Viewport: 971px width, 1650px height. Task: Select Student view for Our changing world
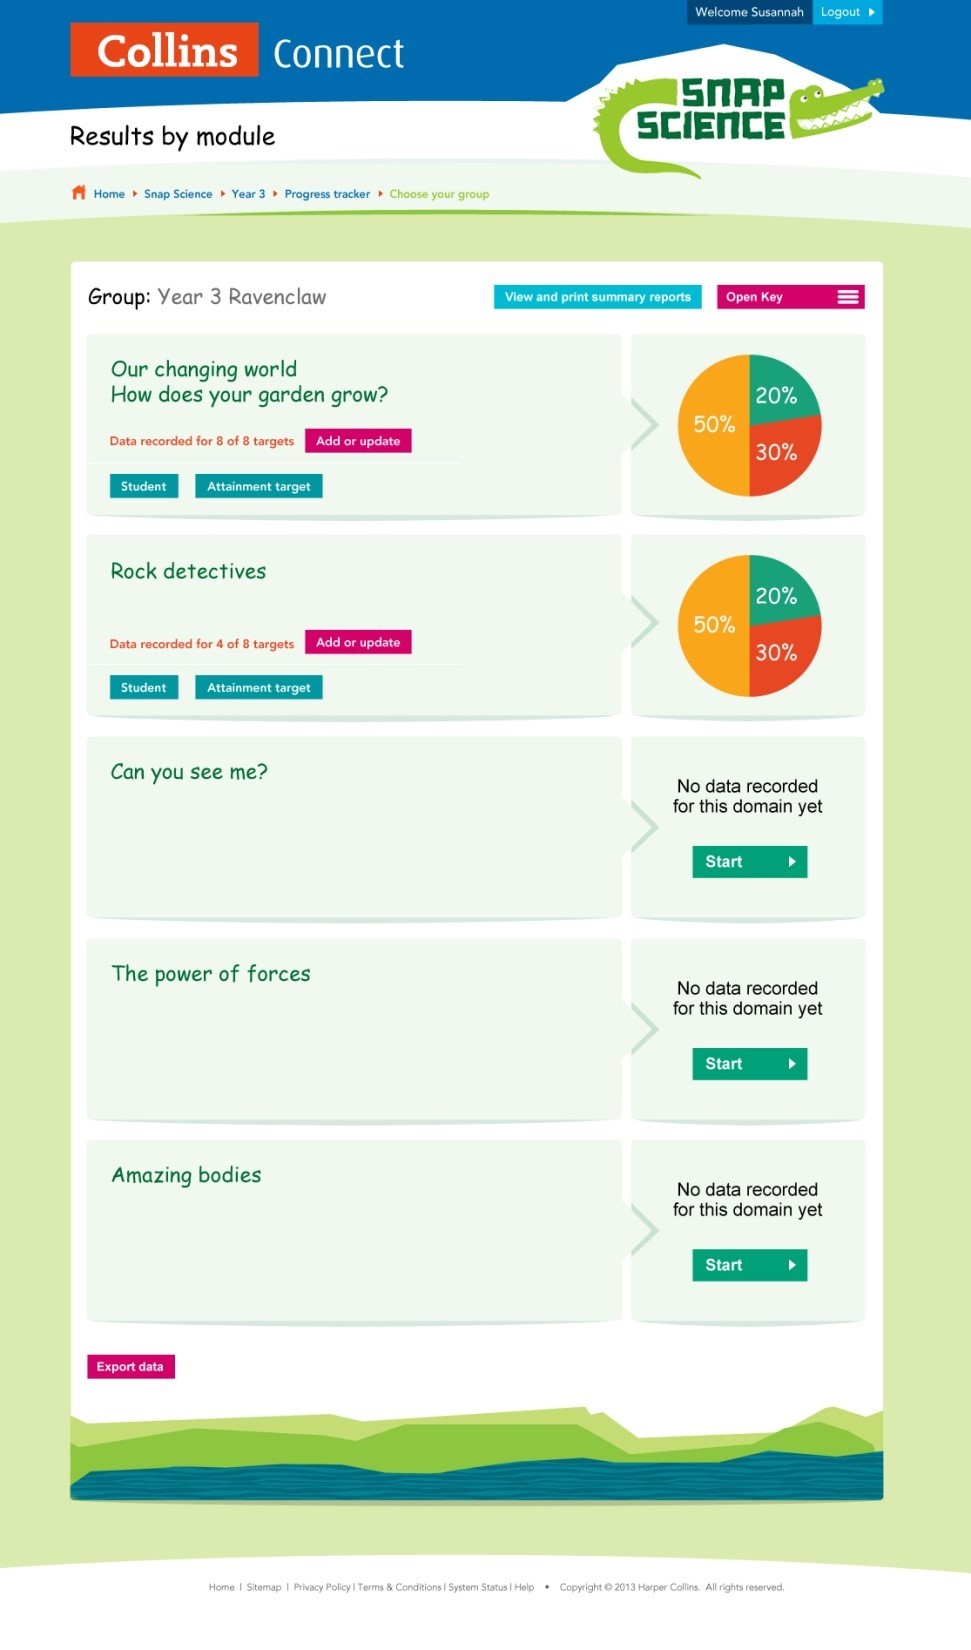click(x=144, y=487)
